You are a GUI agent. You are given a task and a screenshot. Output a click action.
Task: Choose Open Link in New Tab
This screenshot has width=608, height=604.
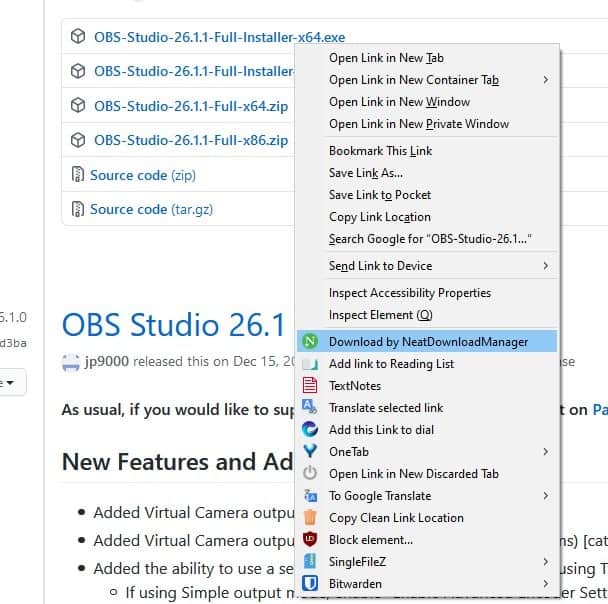coord(427,58)
